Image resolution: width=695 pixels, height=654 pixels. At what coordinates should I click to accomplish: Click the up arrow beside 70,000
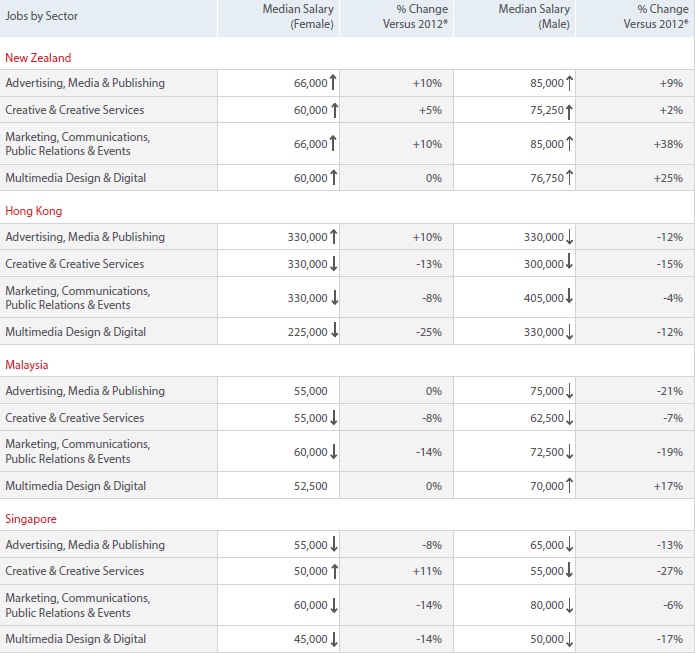coord(570,485)
